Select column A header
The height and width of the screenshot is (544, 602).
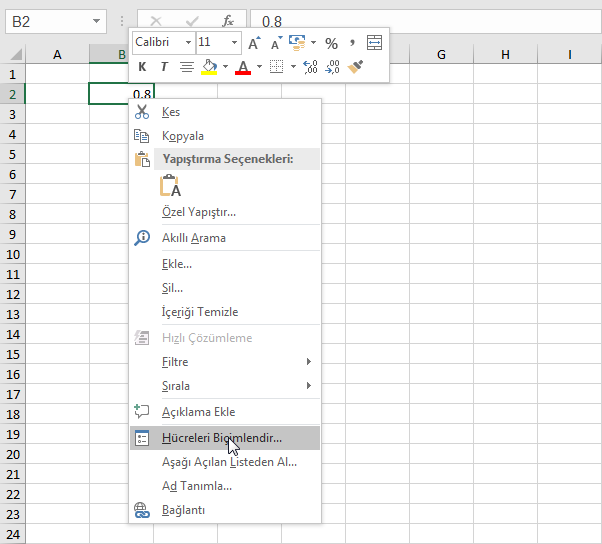pyautogui.click(x=57, y=55)
